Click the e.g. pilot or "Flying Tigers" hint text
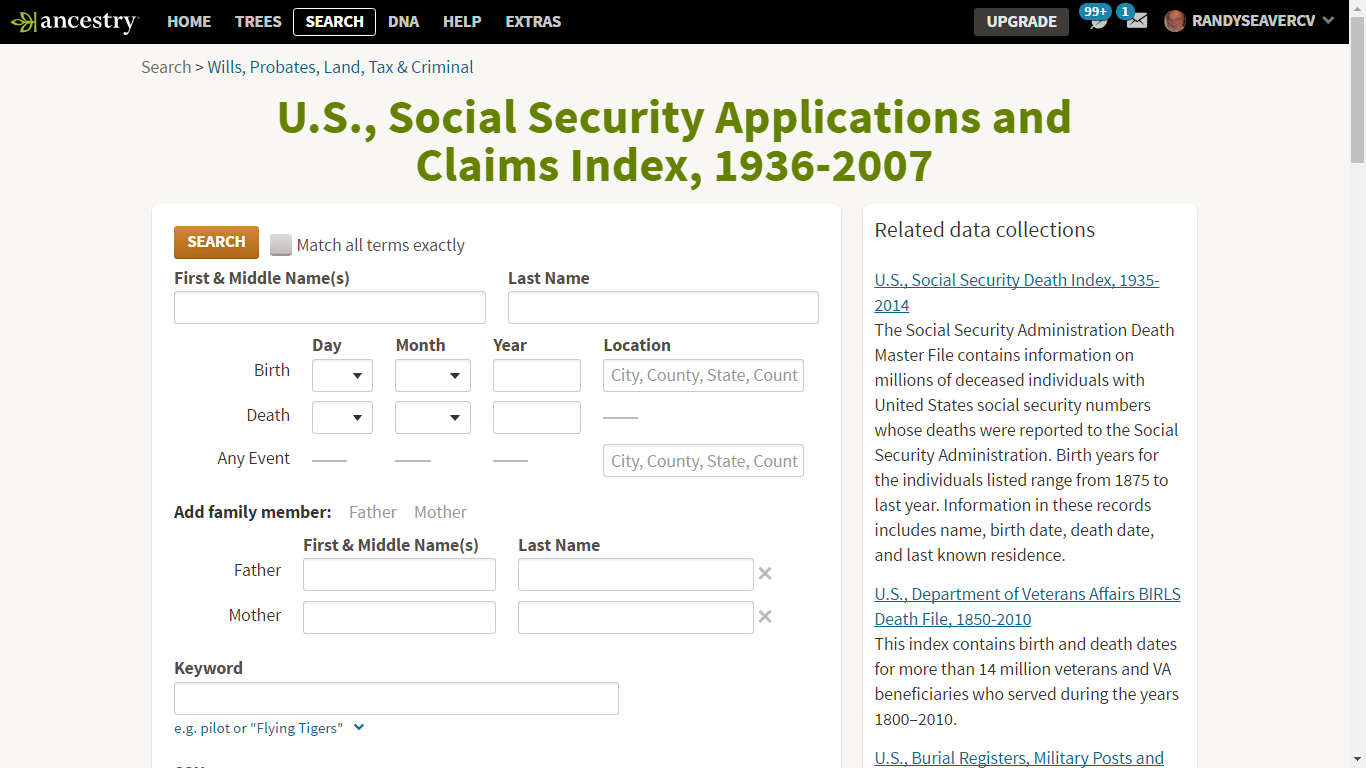Screen dimensions: 1366x768 [x=258, y=728]
